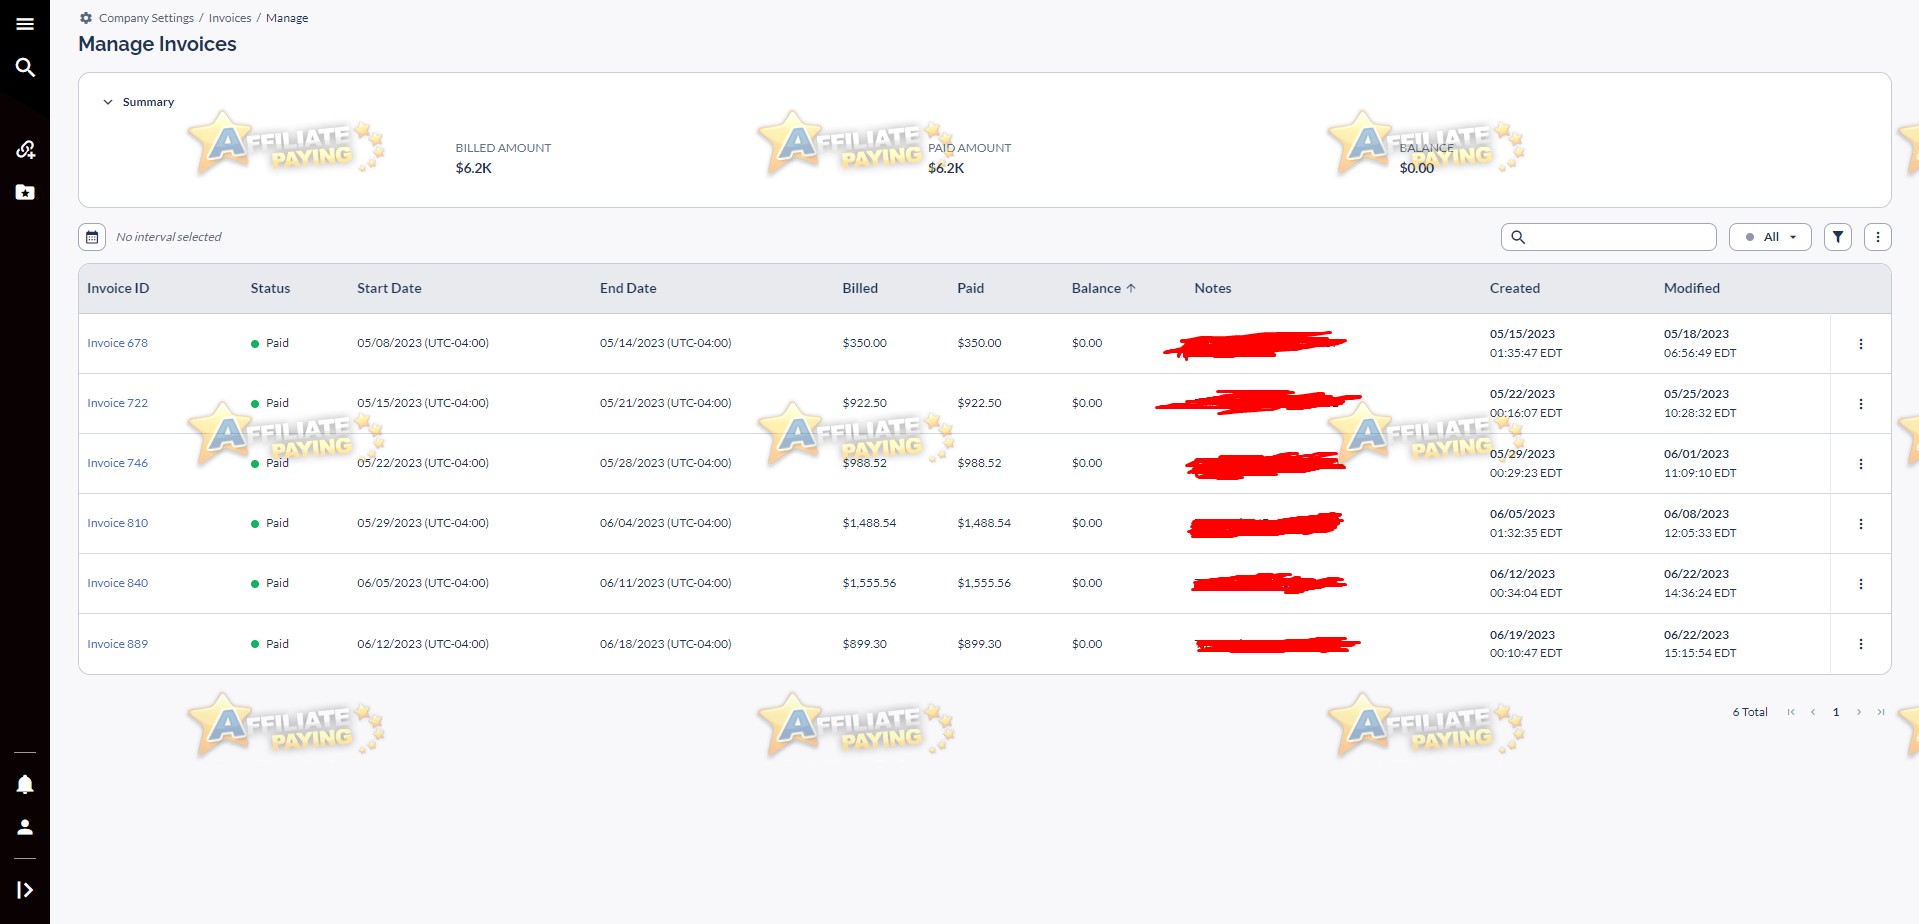Click the 06/05/2023 01:32:35 created timestamp
Viewport: 1919px width, 924px height.
(x=1526, y=523)
